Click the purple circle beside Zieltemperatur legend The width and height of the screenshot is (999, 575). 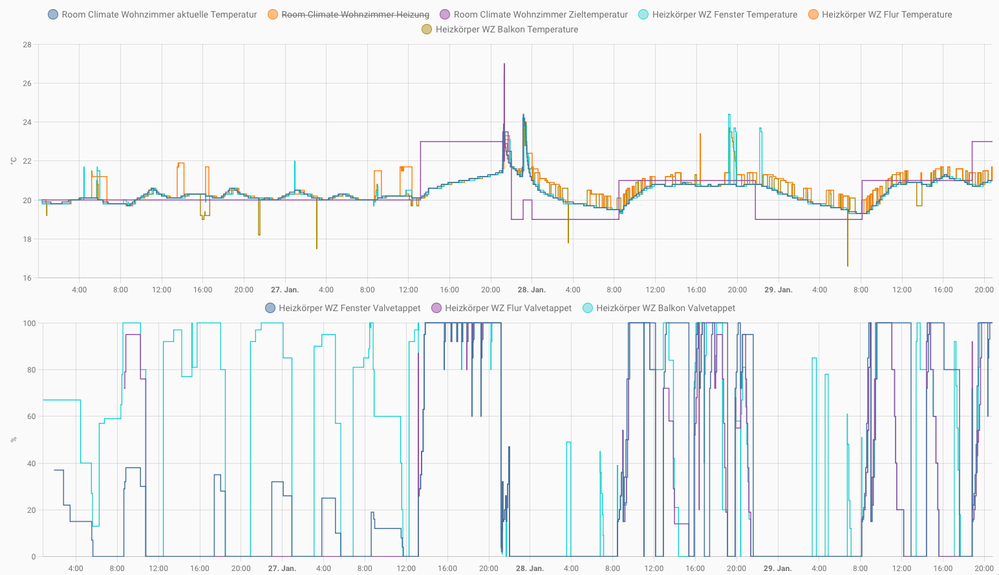coord(445,15)
